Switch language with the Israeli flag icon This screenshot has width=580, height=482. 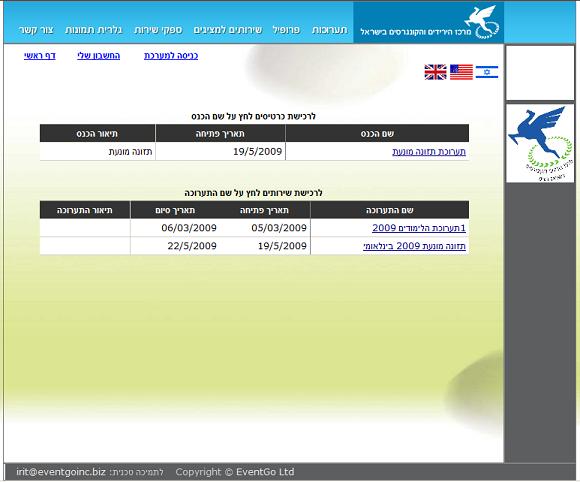(487, 72)
